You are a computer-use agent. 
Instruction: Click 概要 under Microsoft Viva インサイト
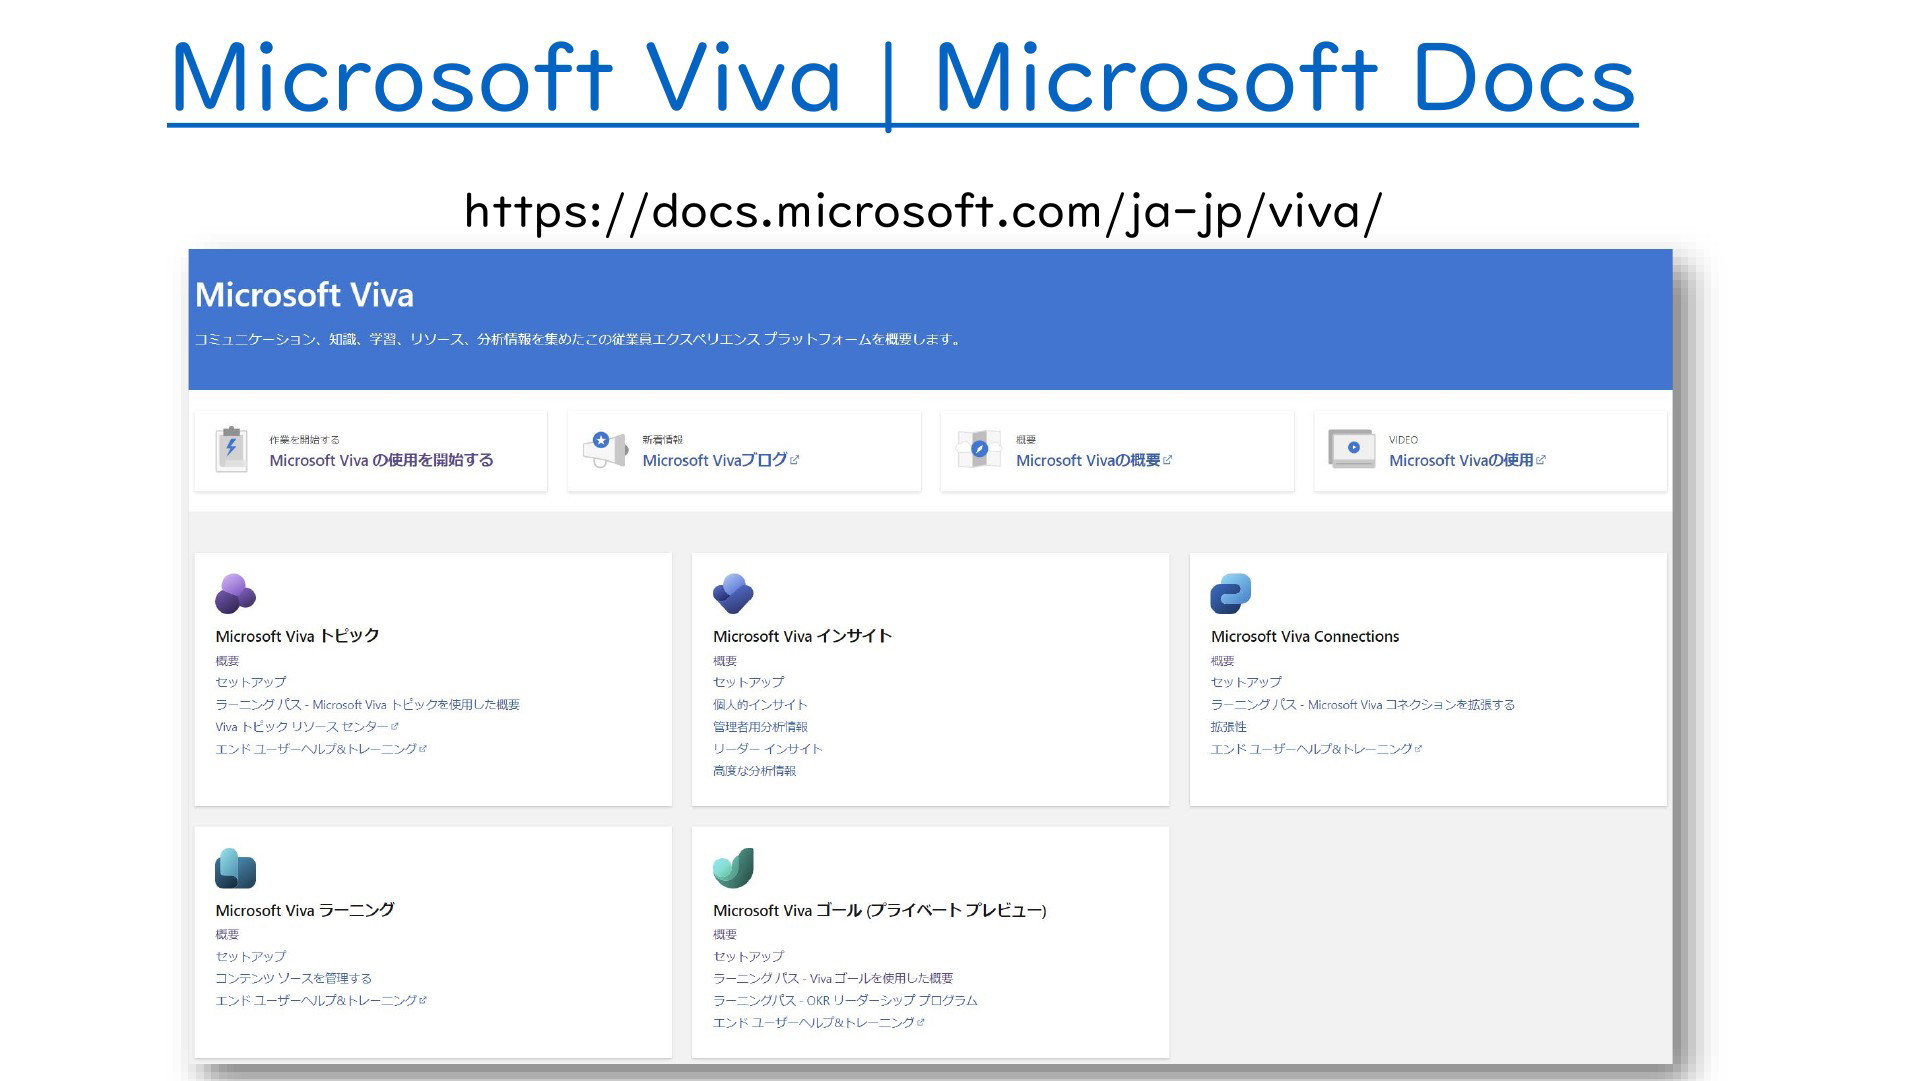[x=725, y=661]
